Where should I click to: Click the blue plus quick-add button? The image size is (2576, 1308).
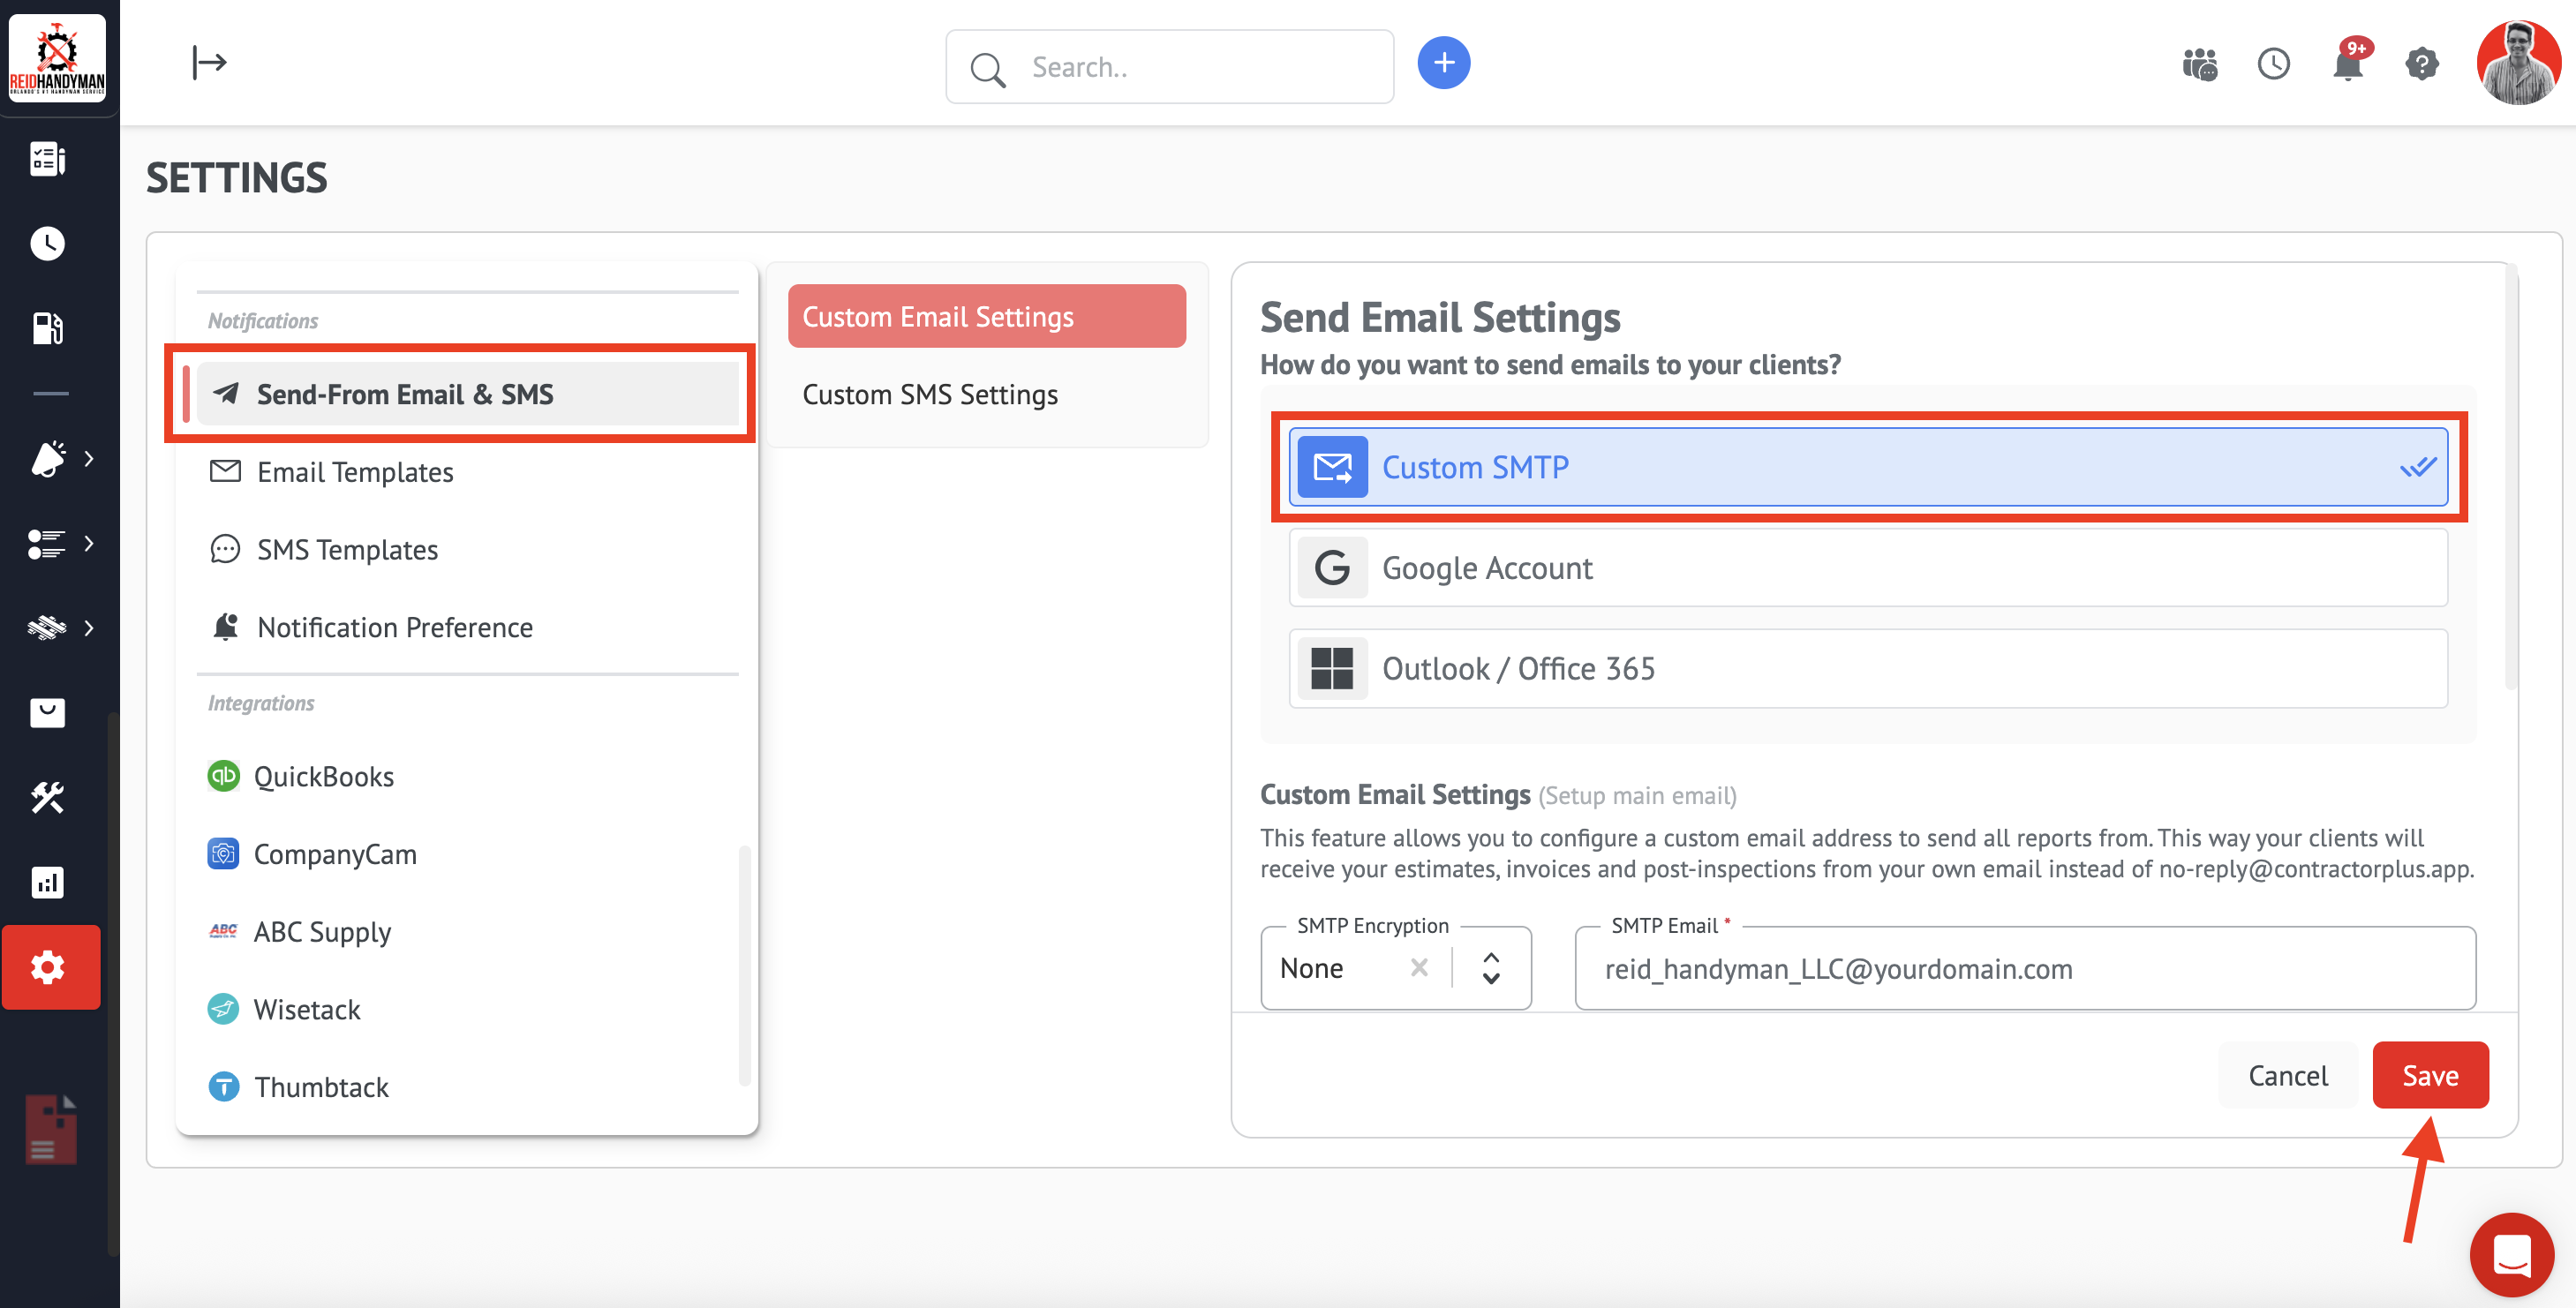point(1443,63)
